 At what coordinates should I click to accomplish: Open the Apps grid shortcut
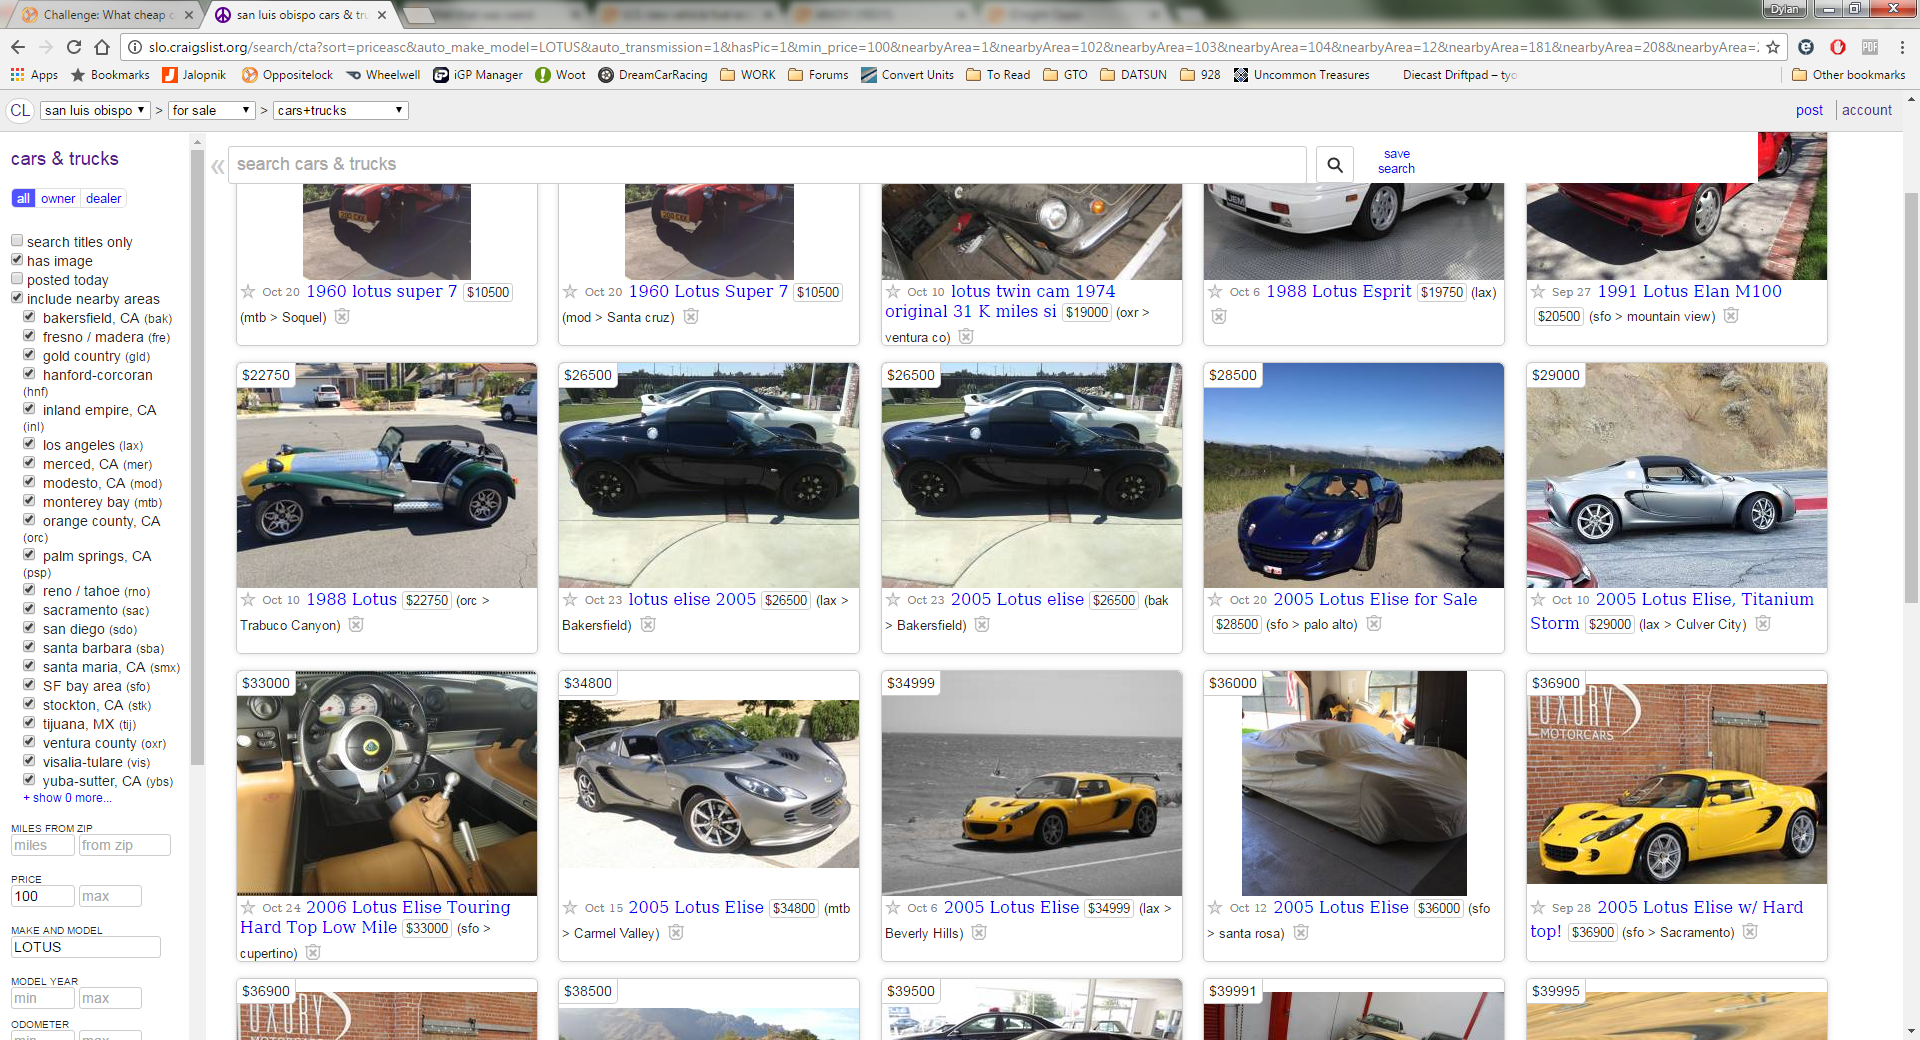[34, 75]
